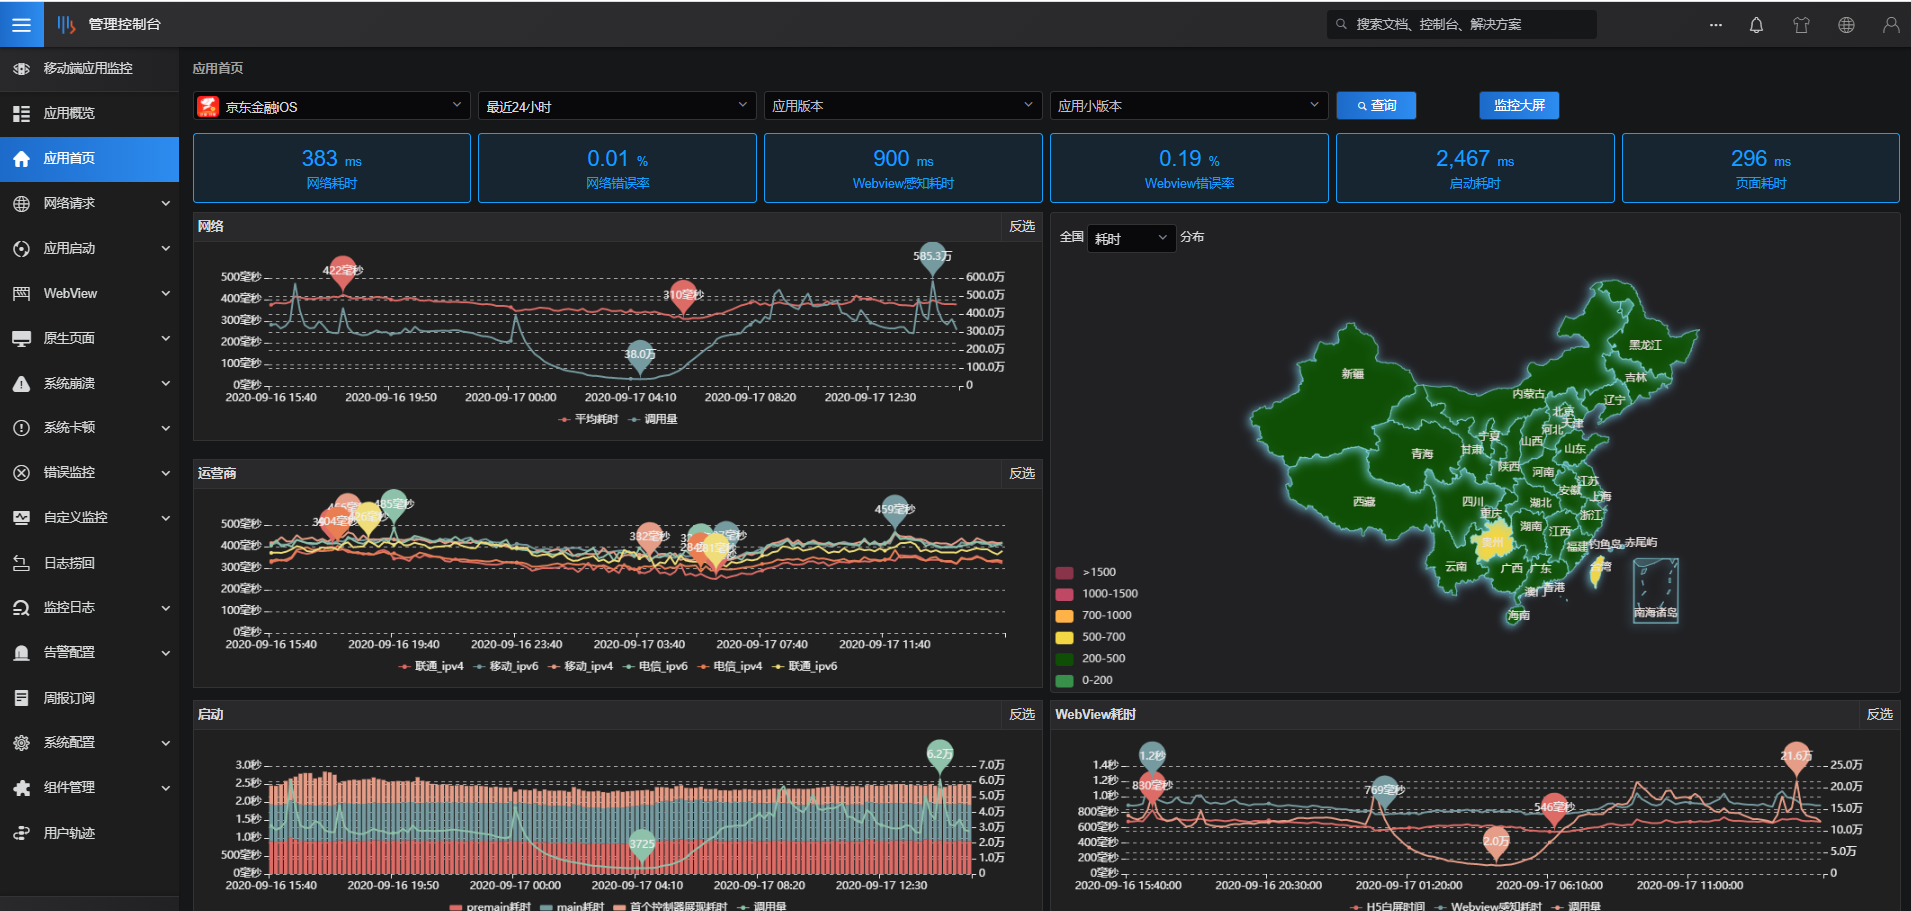Click the 应用首页 home icon
The width and height of the screenshot is (1911, 911).
pos(21,158)
